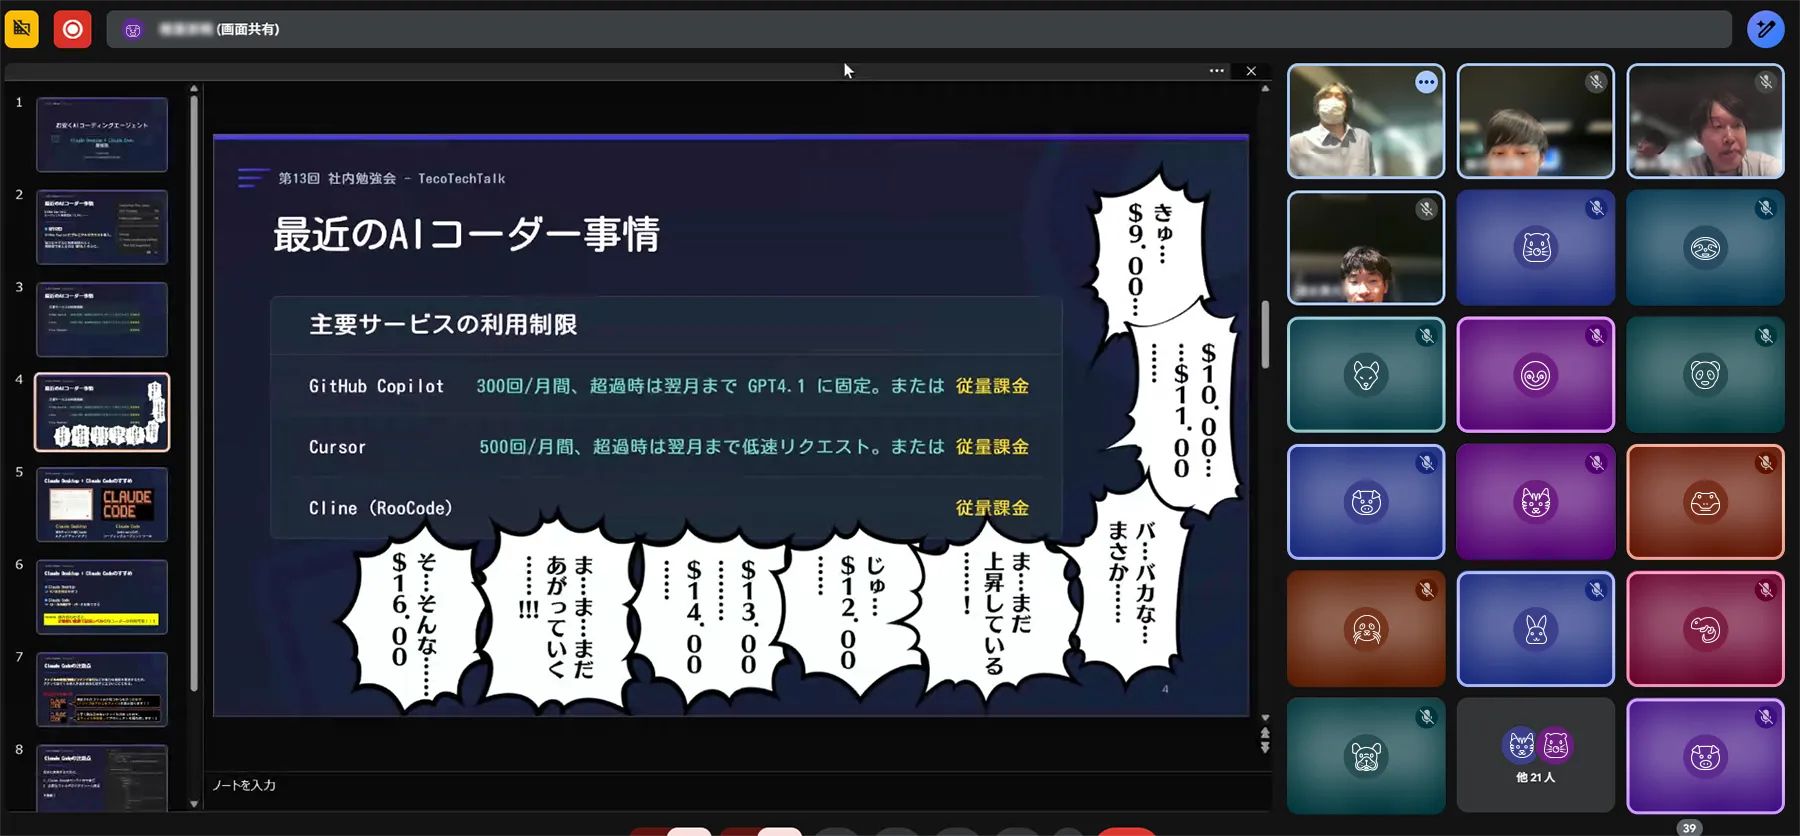This screenshot has height=836, width=1800.
Task: Go to the next slide using the double down arrow
Action: [1265, 747]
